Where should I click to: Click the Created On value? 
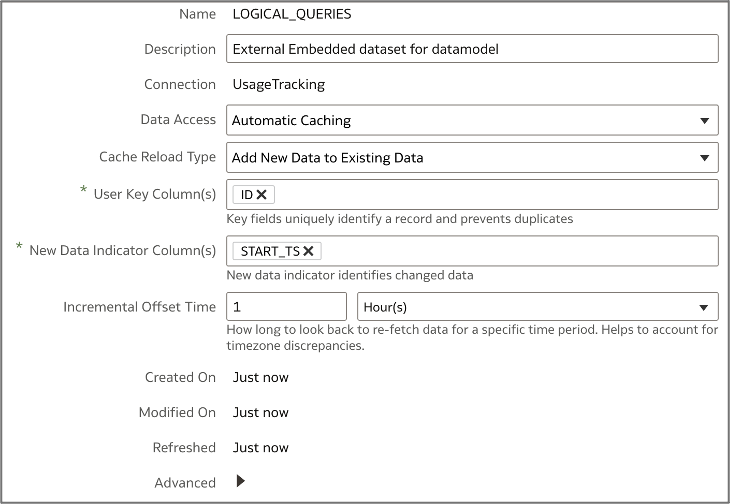click(261, 378)
